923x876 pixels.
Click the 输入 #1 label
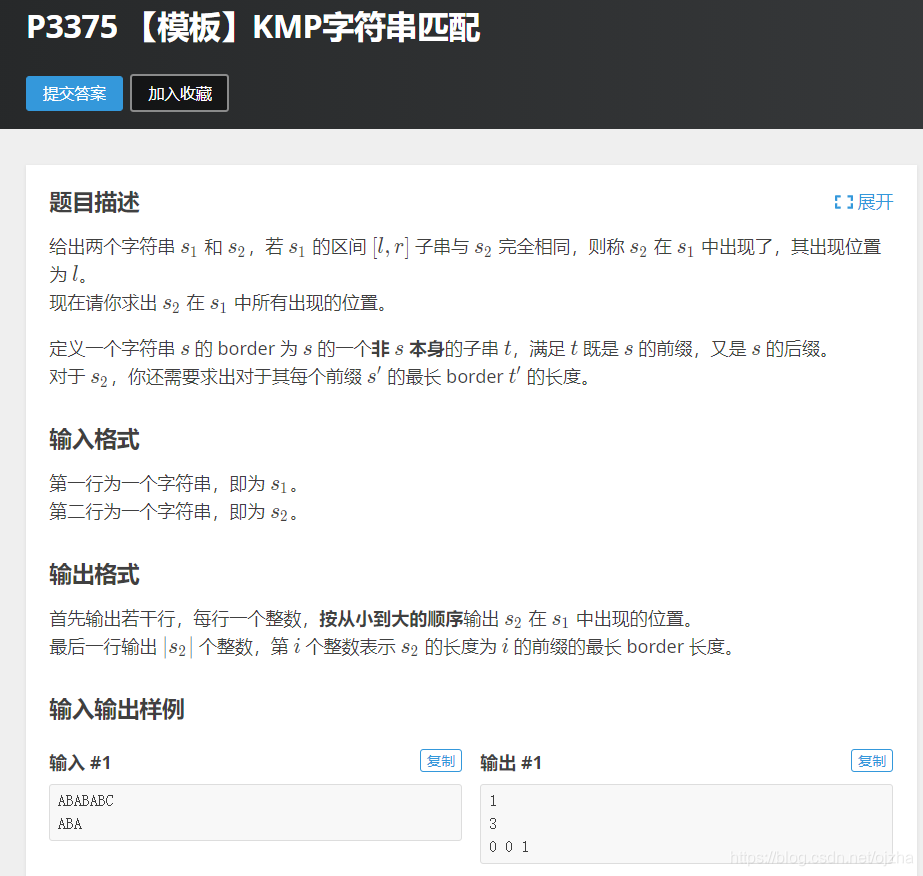point(79,762)
